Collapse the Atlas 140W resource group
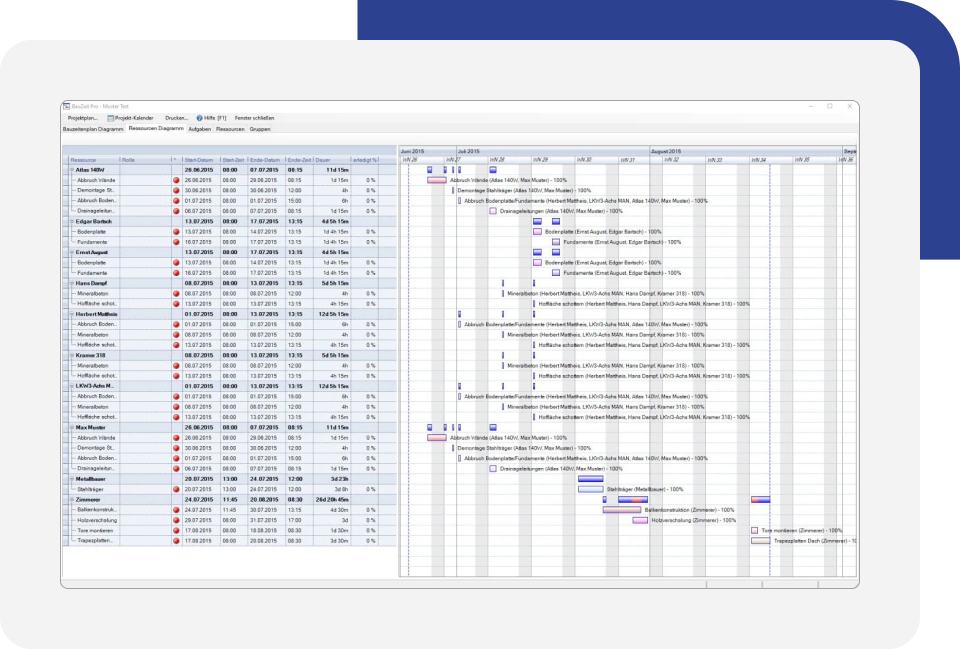Viewport: 960px width, 649px height. pos(71,170)
